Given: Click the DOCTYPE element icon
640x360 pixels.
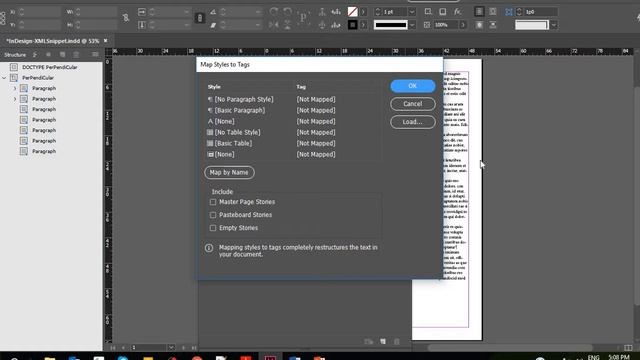Looking at the screenshot, I should tap(14, 67).
